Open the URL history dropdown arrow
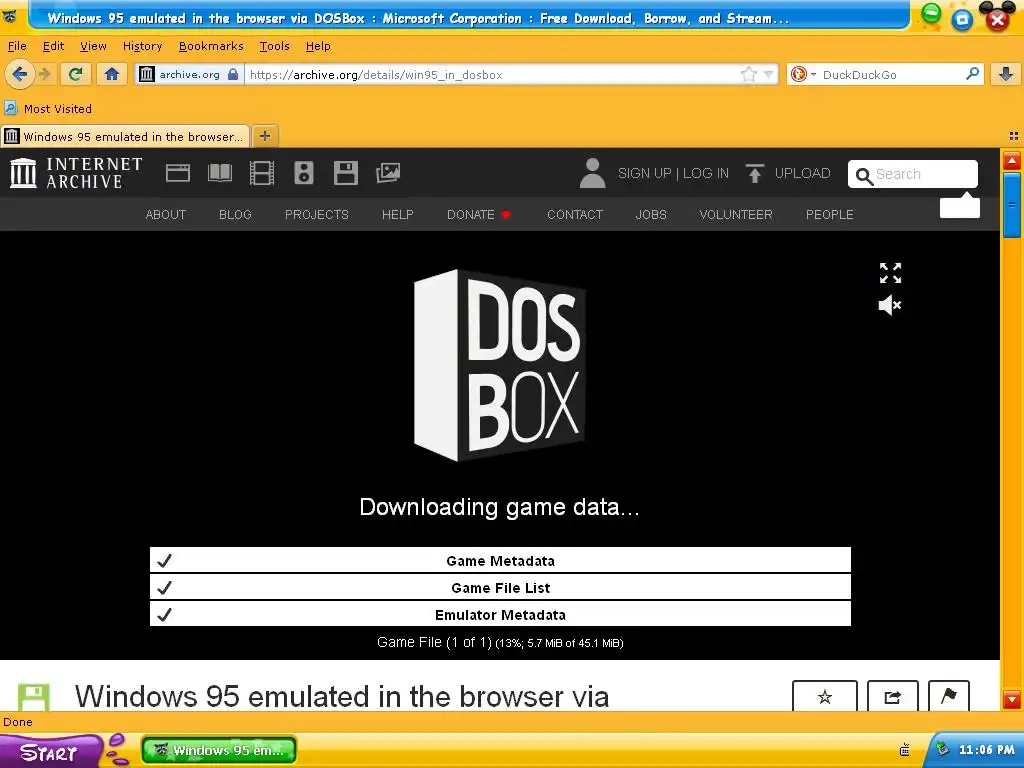The width and height of the screenshot is (1024, 768). pyautogui.click(x=769, y=74)
